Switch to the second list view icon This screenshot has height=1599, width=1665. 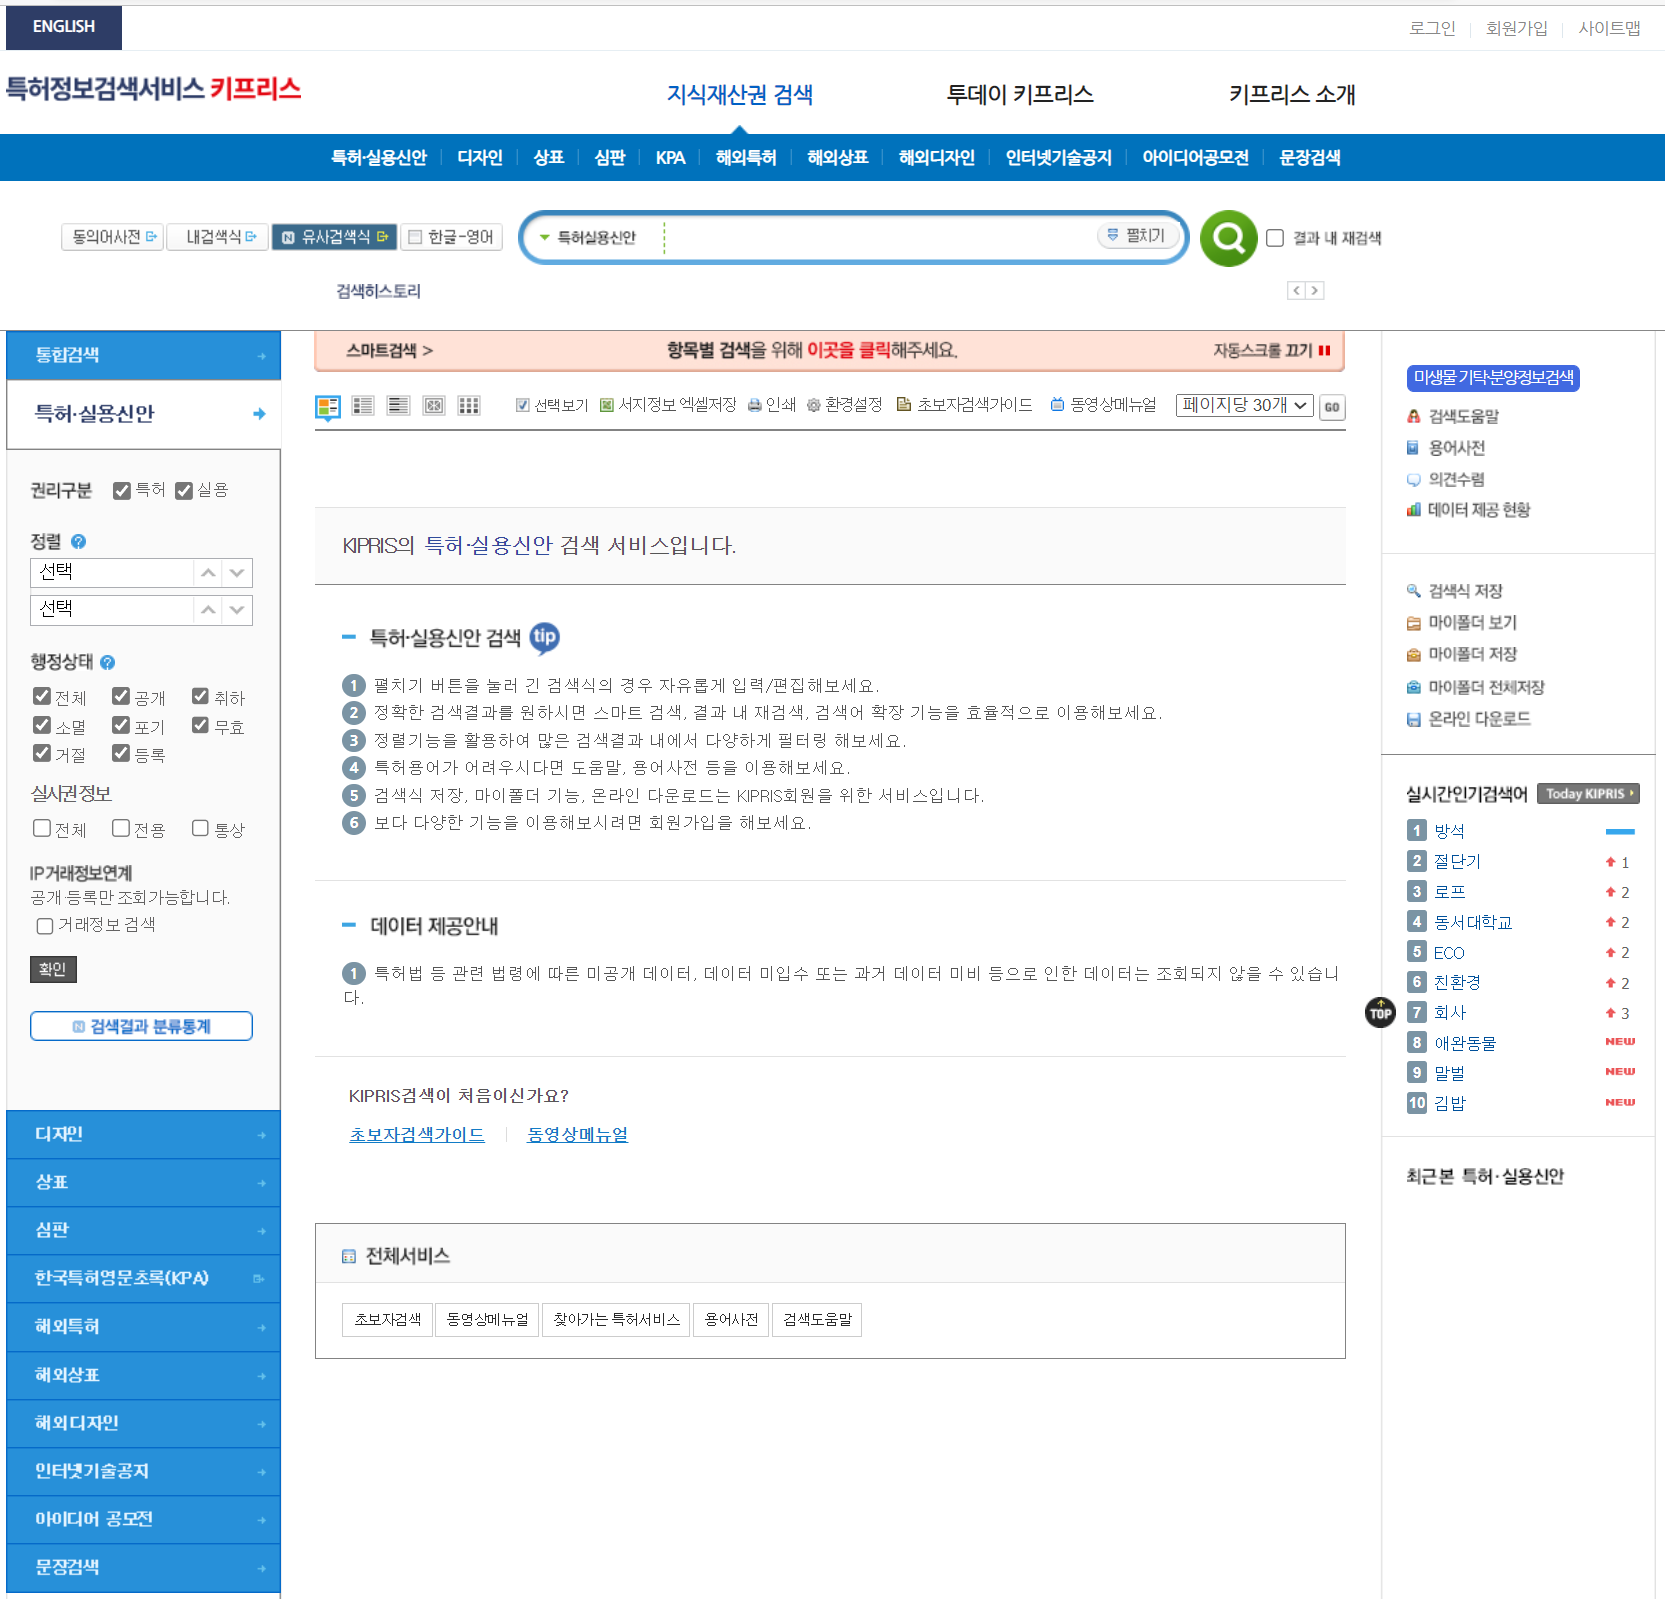pyautogui.click(x=363, y=406)
